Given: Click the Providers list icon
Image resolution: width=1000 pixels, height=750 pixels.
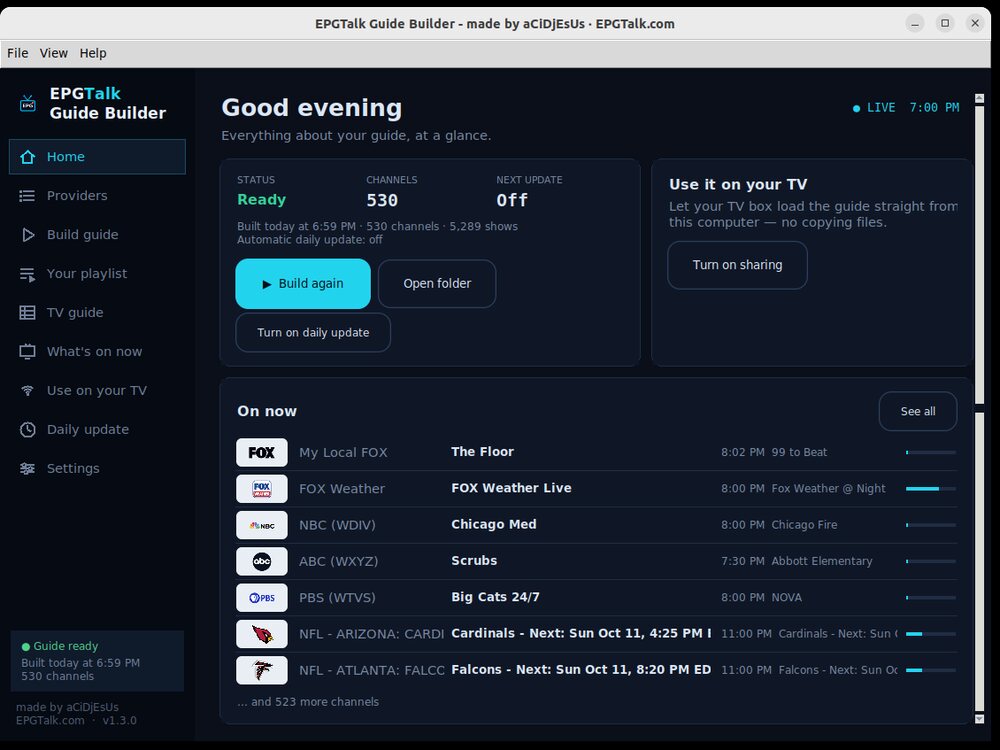Looking at the screenshot, I should (x=27, y=196).
